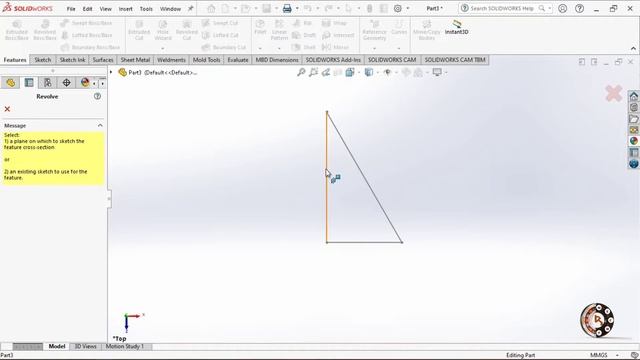Pin the menu bar with pushpin icon
The image size is (640, 360).
pos(190,9)
